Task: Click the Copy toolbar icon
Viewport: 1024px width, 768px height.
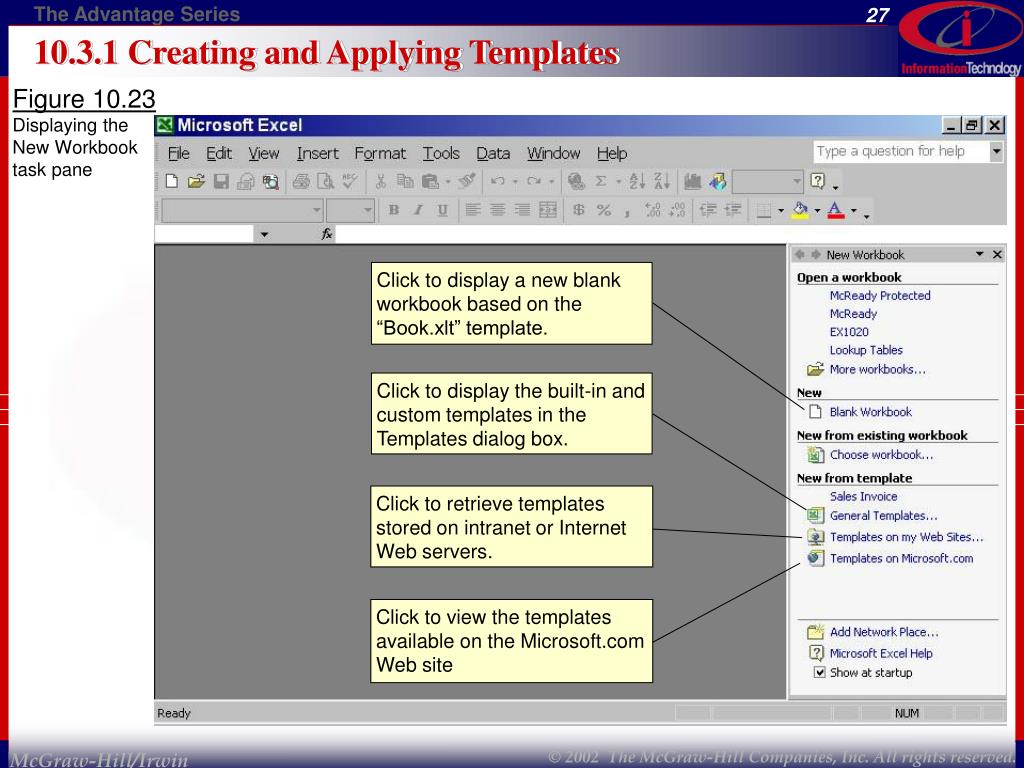Action: 405,181
